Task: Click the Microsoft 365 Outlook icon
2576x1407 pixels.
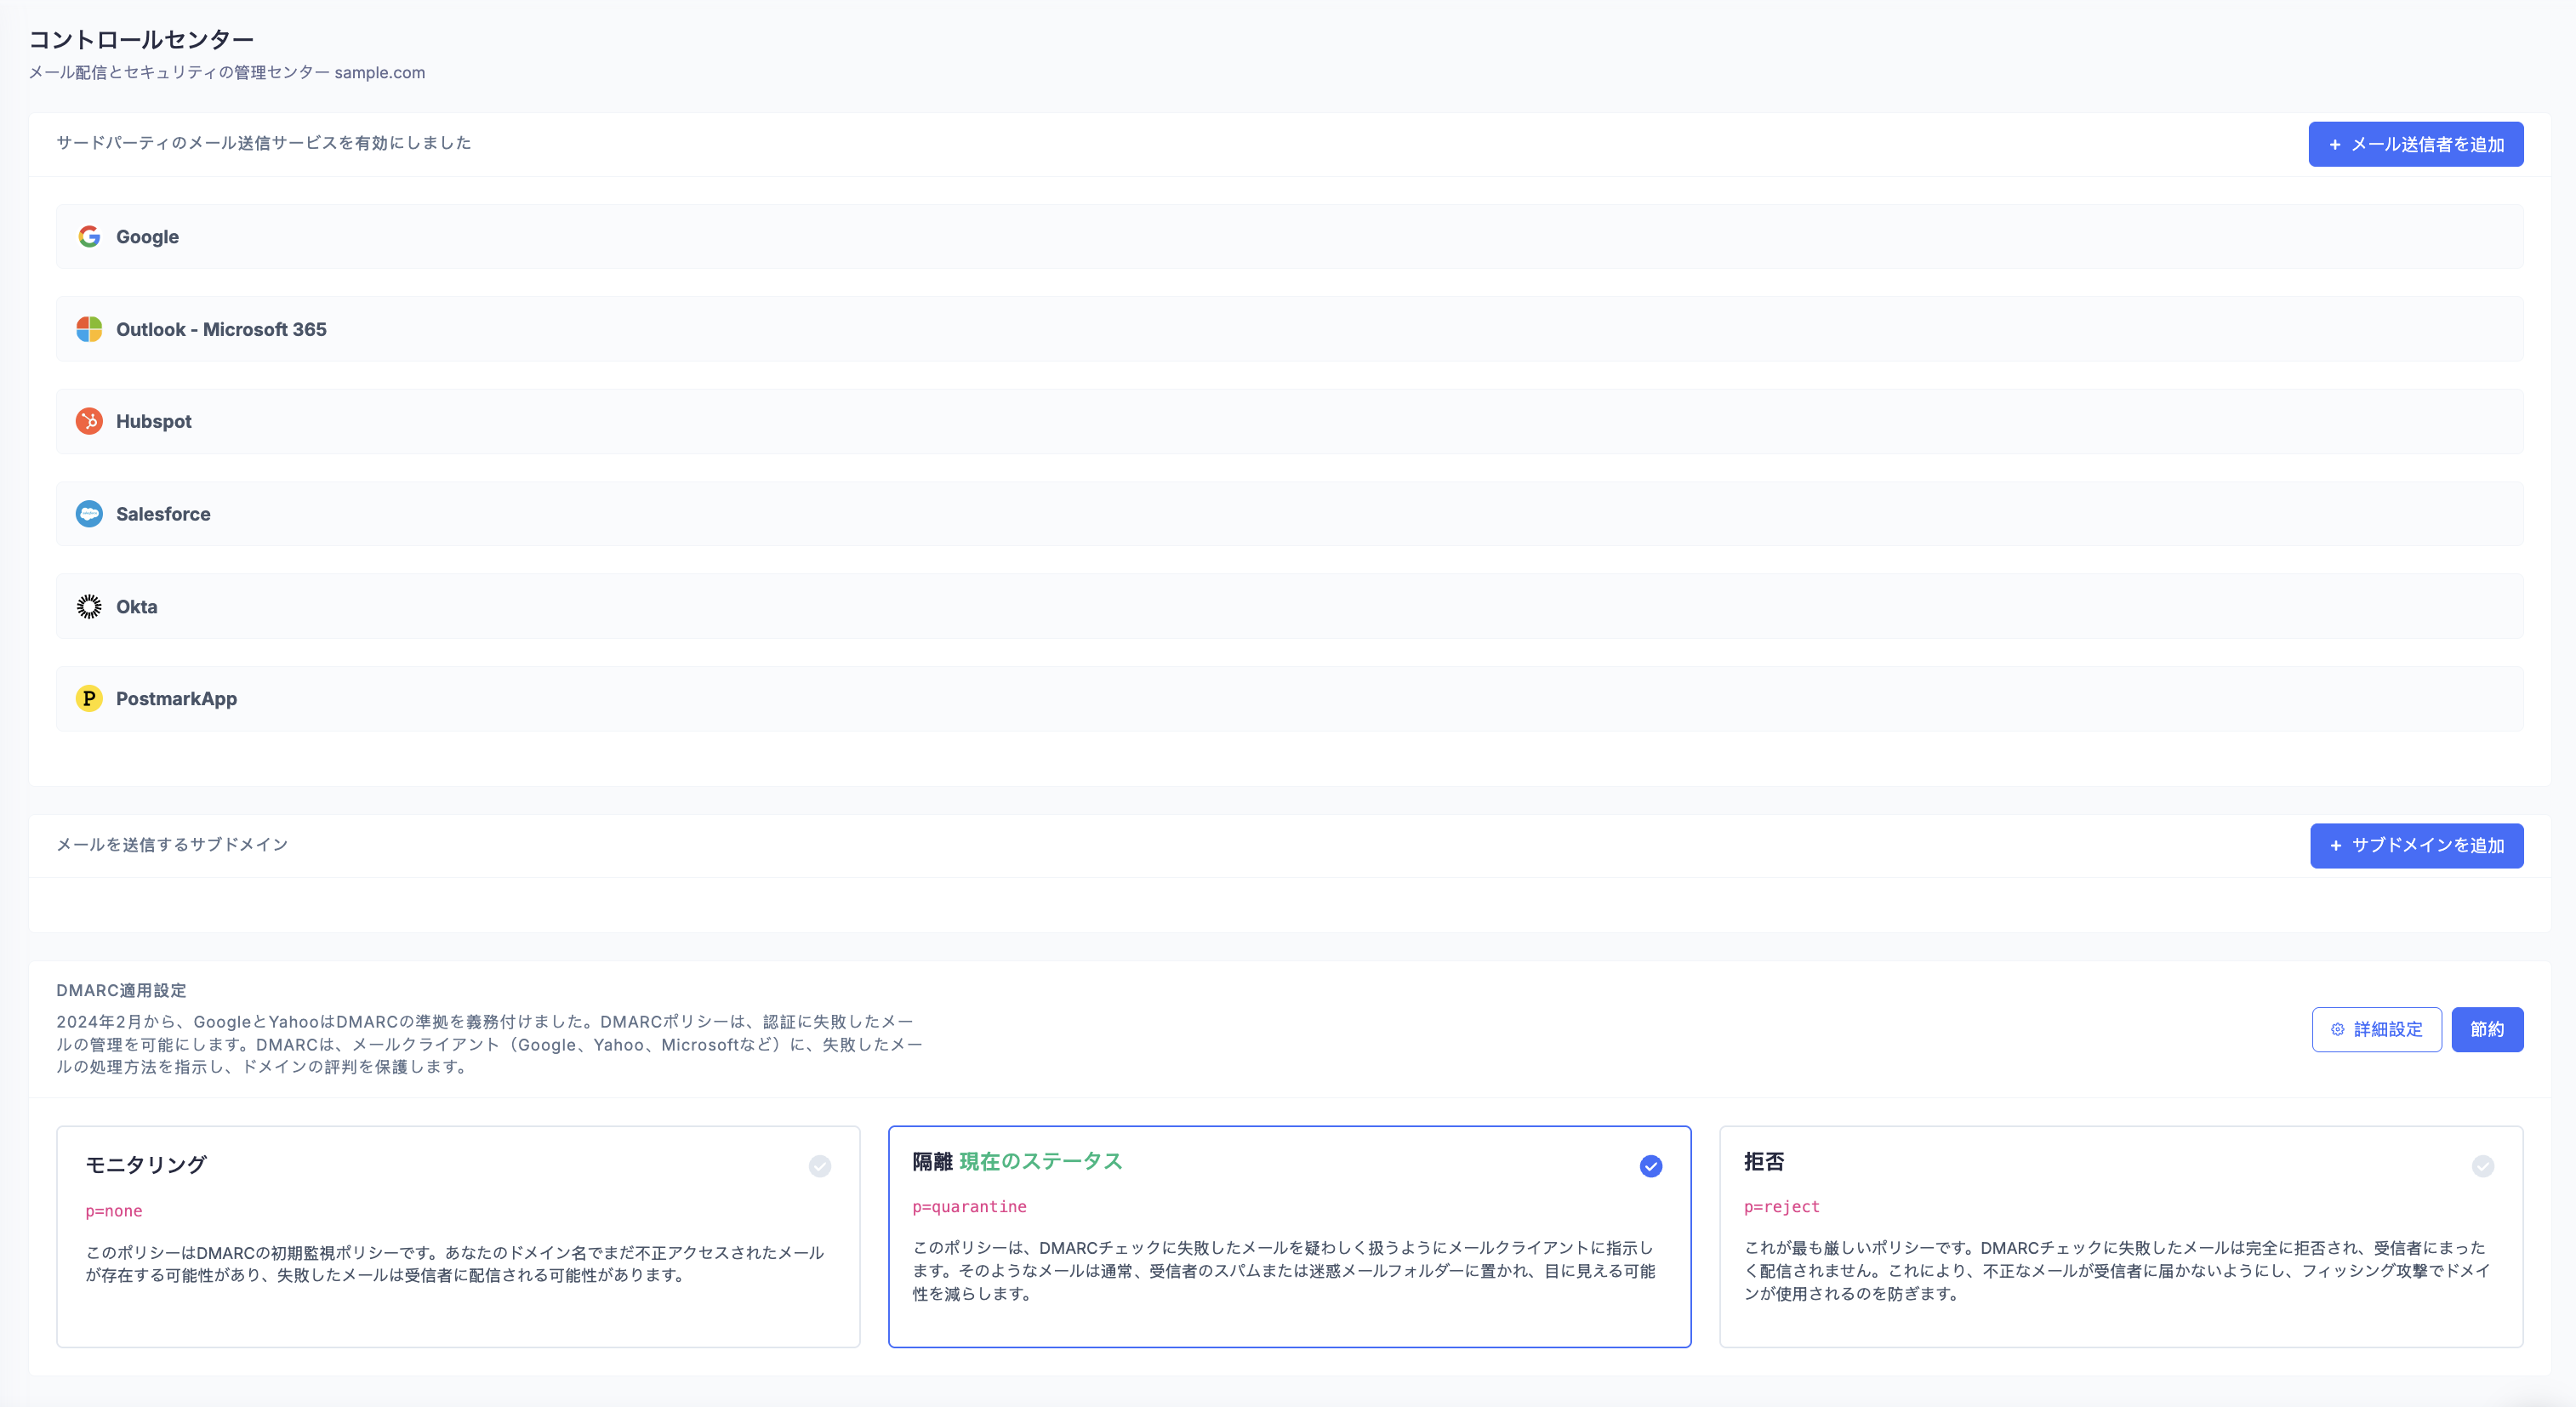Action: pyautogui.click(x=89, y=329)
